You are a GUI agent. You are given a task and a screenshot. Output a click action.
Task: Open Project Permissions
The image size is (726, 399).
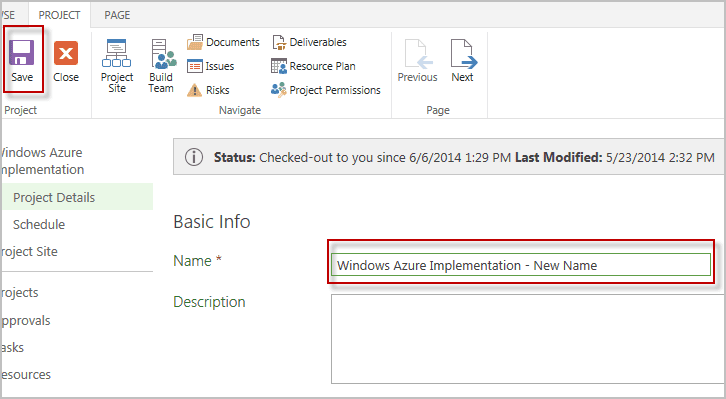click(325, 90)
